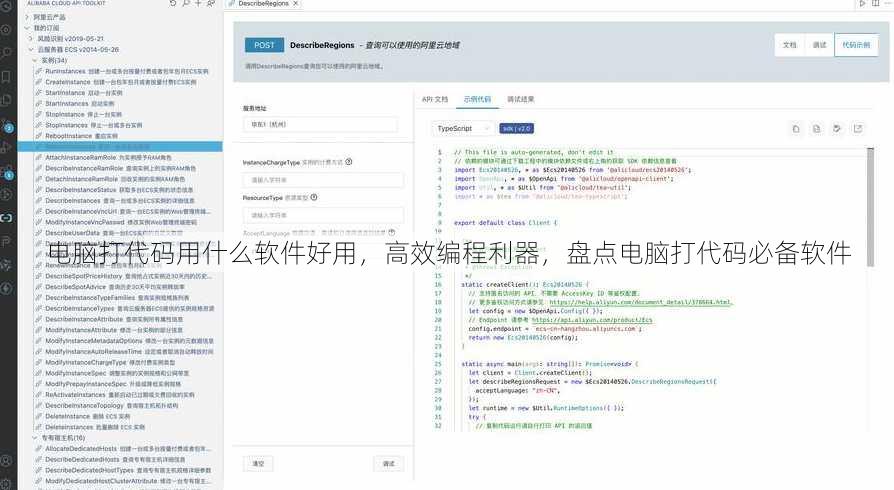This screenshot has height=490, width=894.
Task: Switch to the 调试结果 tab
Action: (521, 99)
